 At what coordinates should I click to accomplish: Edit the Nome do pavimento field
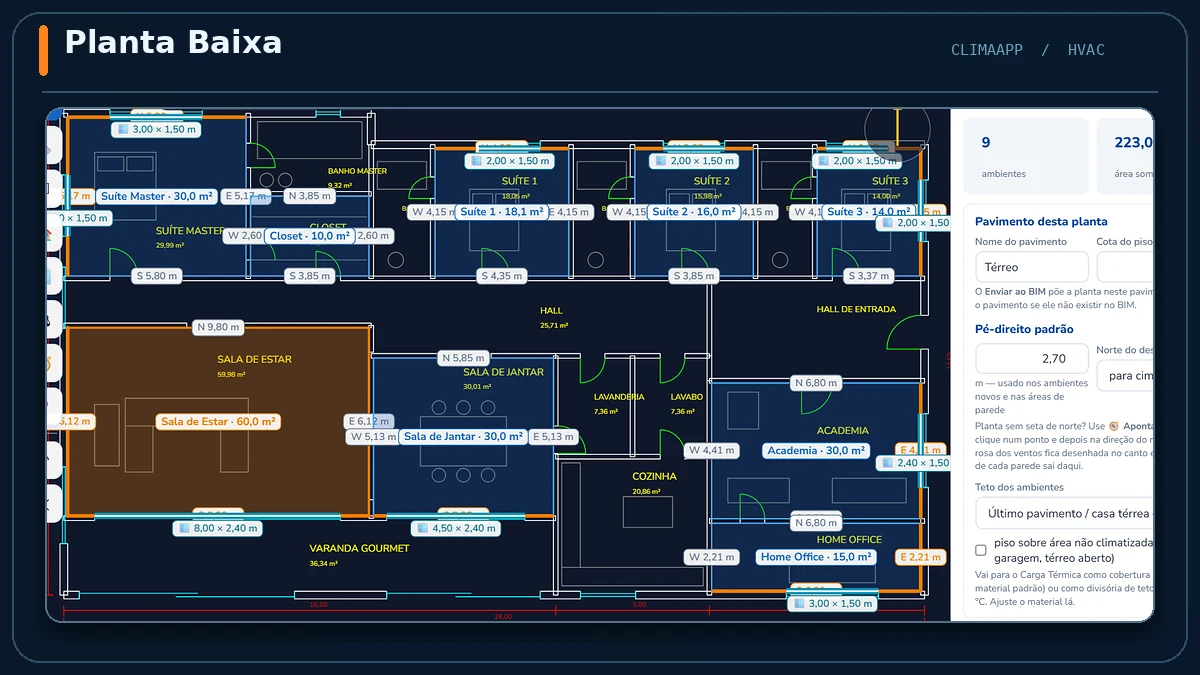pyautogui.click(x=1032, y=267)
